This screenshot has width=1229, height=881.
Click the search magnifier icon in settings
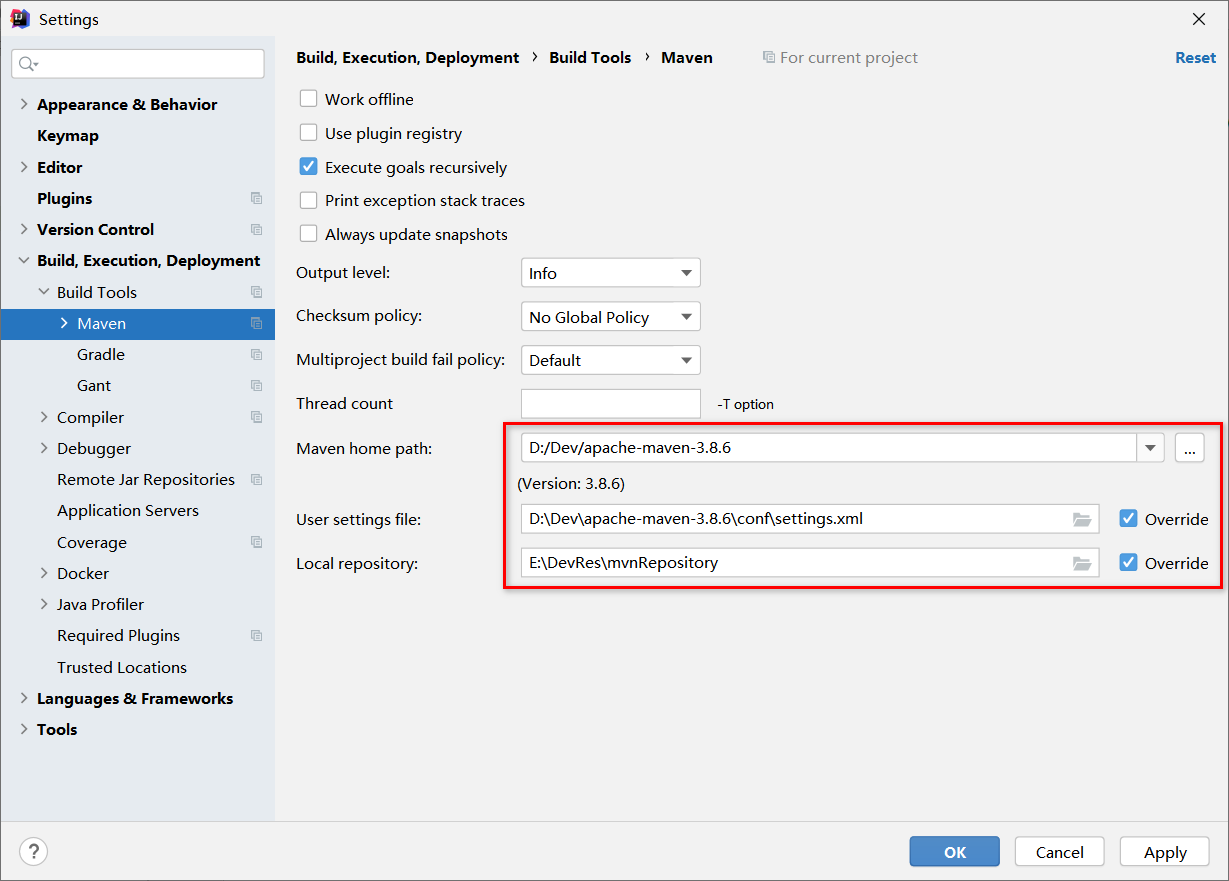click(27, 64)
